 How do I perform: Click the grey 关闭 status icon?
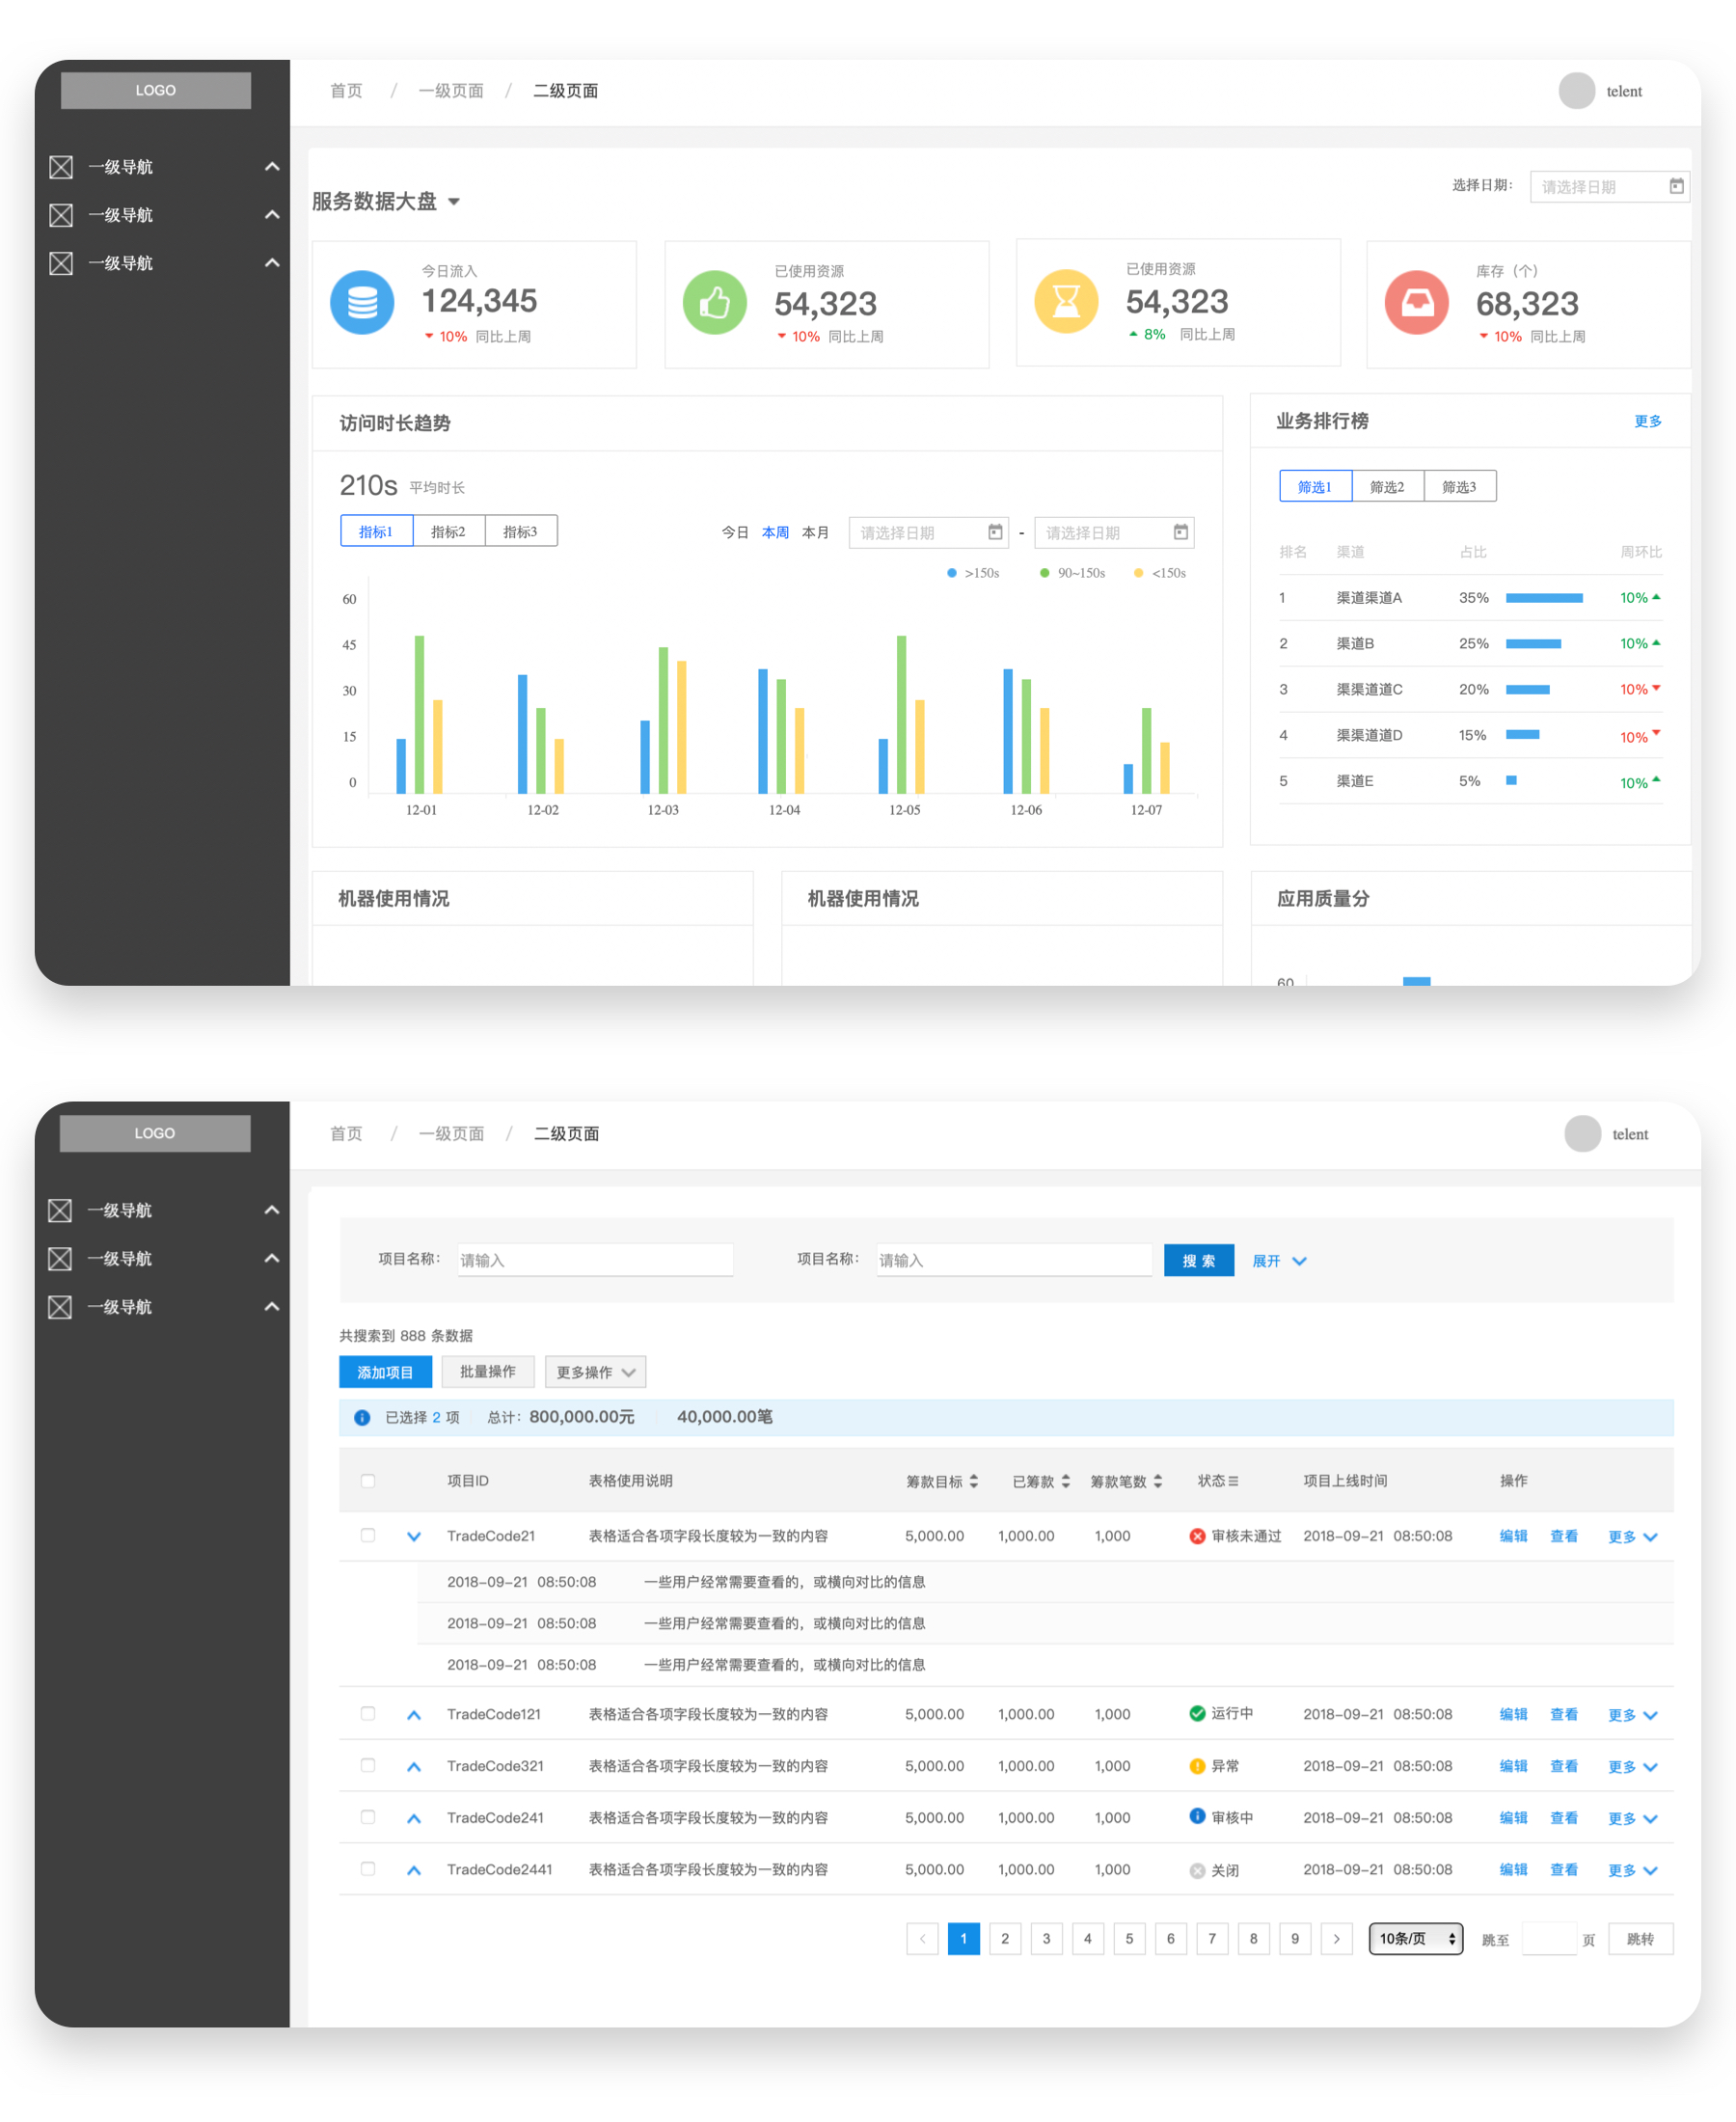point(1197,1870)
